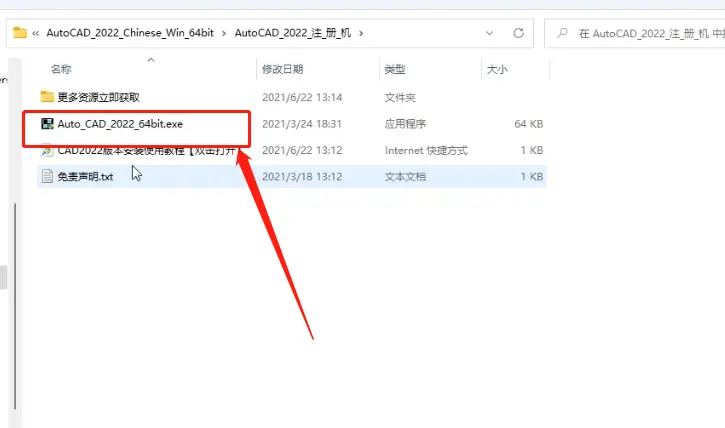Click type cell Internet 快捷方式

426,150
